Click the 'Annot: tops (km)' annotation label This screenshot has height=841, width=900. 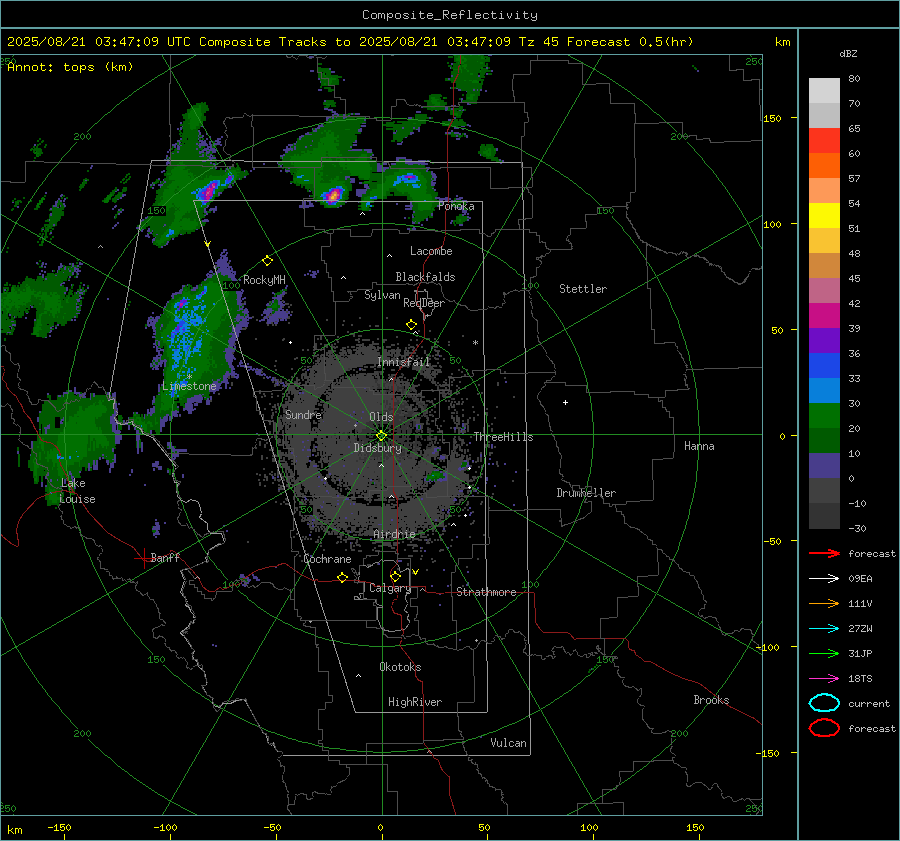[x=70, y=67]
